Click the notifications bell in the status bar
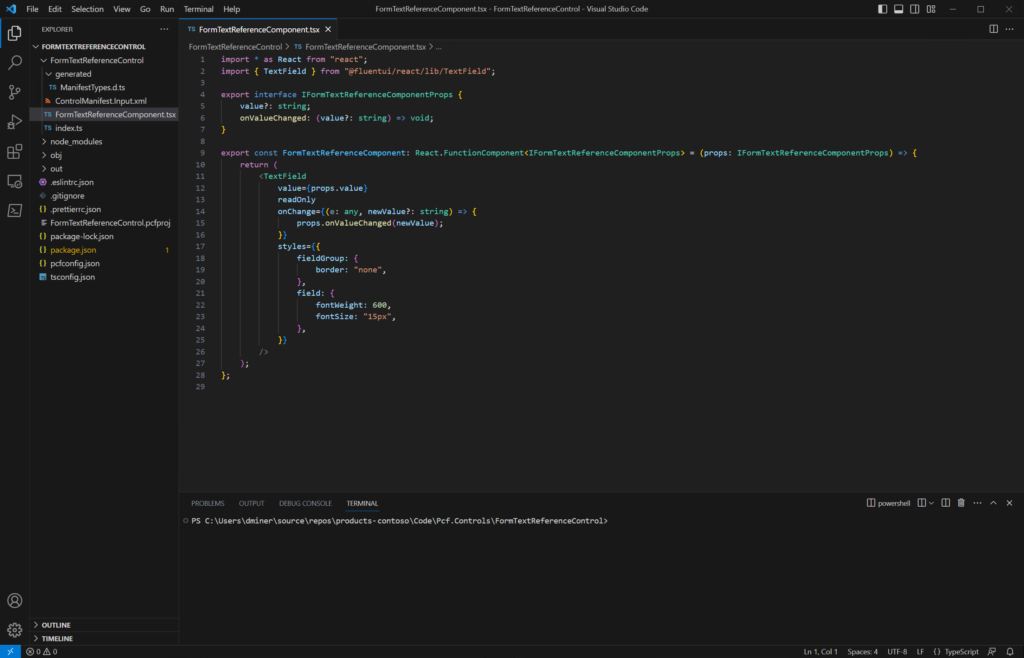1024x658 pixels. click(1010, 651)
